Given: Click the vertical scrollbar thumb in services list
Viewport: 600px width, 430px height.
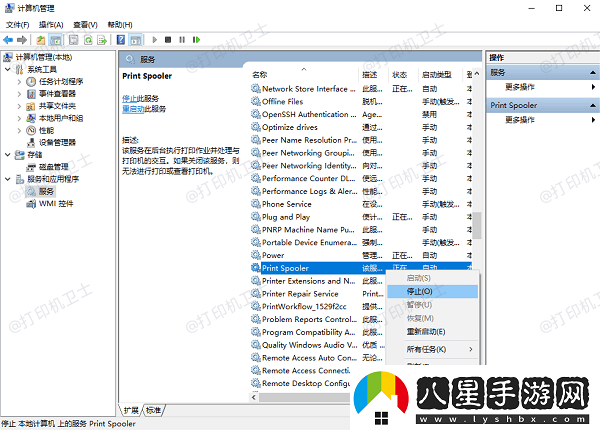Looking at the screenshot, I should [x=477, y=226].
